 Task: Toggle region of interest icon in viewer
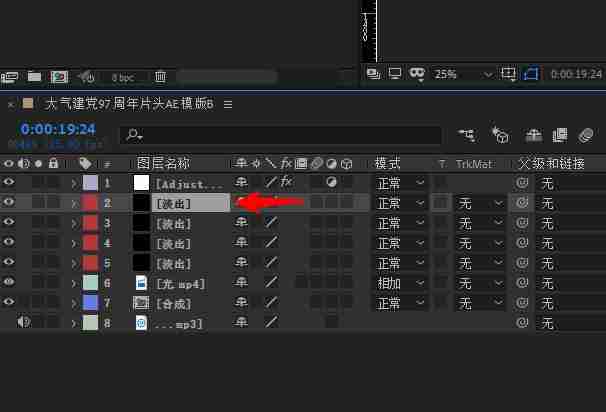click(x=531, y=73)
